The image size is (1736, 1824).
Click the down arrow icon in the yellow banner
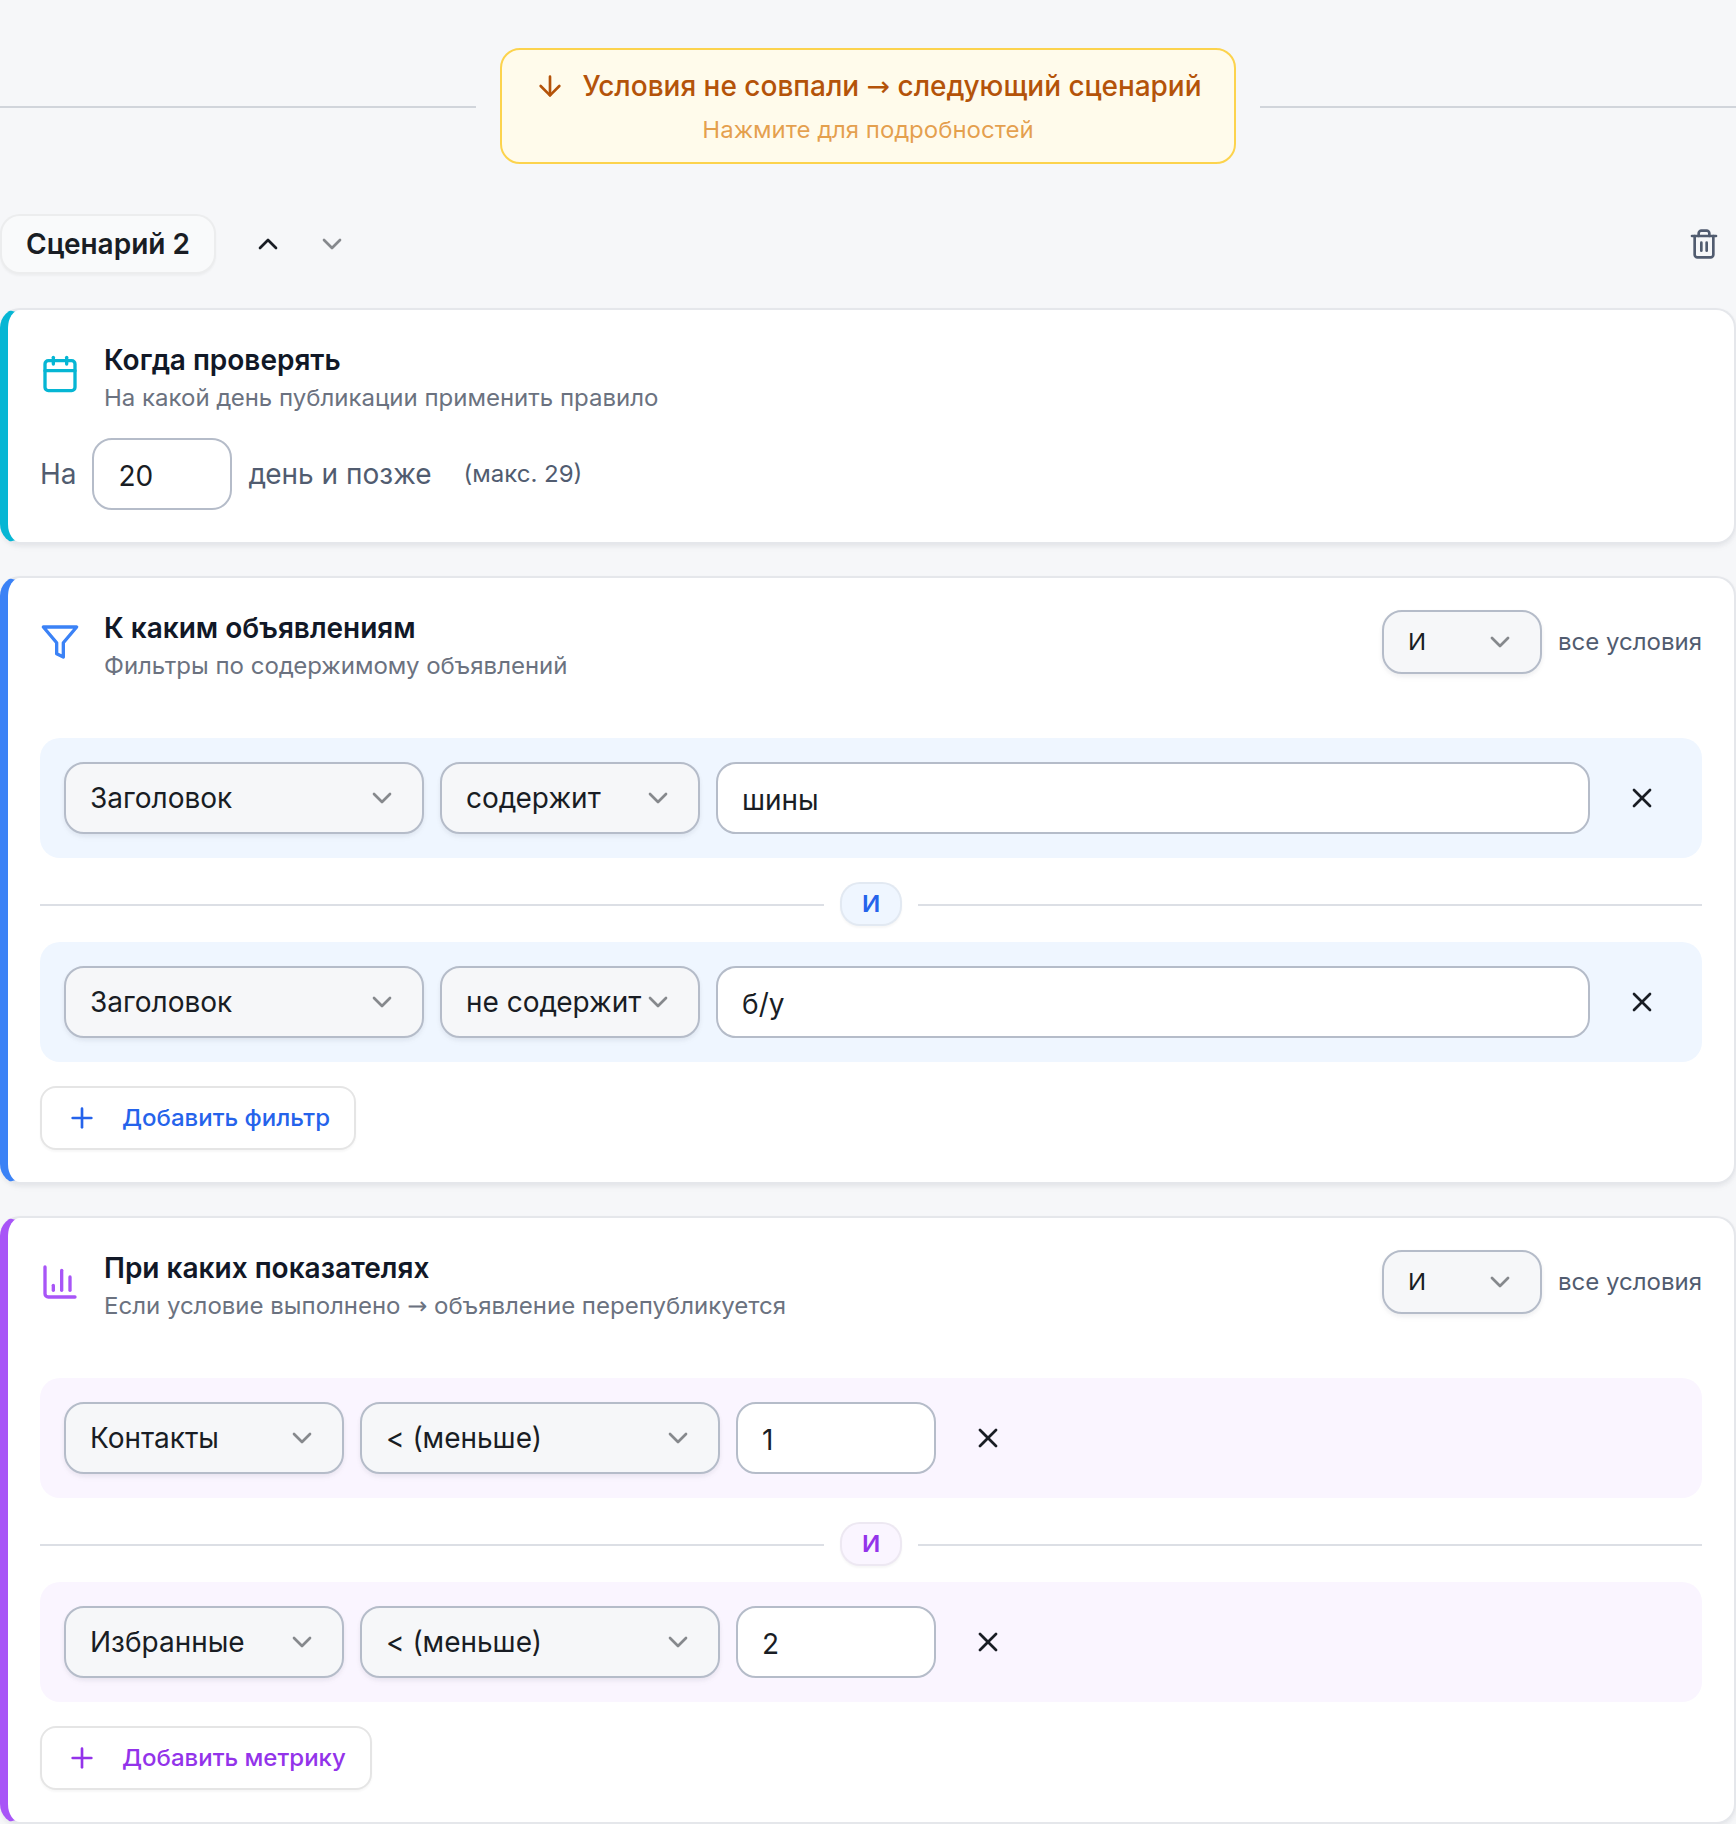pyautogui.click(x=550, y=86)
